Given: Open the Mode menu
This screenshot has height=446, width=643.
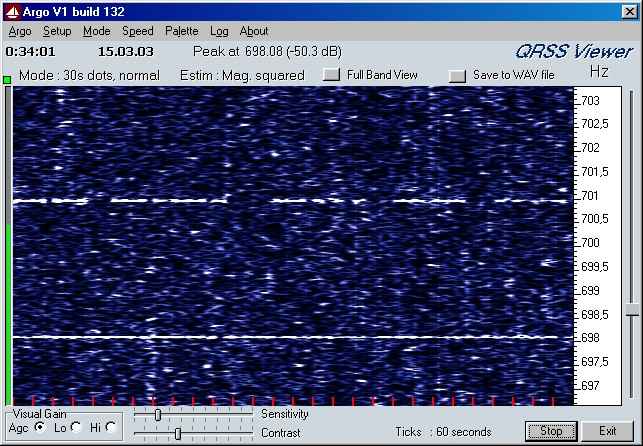Looking at the screenshot, I should [x=96, y=31].
